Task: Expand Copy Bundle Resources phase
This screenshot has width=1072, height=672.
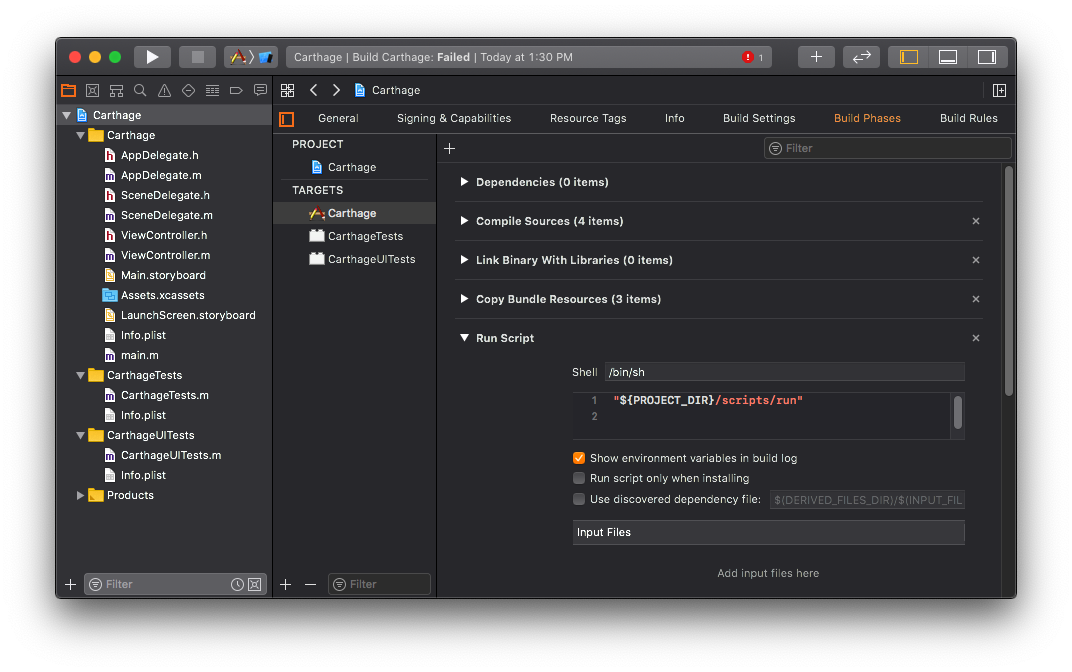Action: coord(464,299)
